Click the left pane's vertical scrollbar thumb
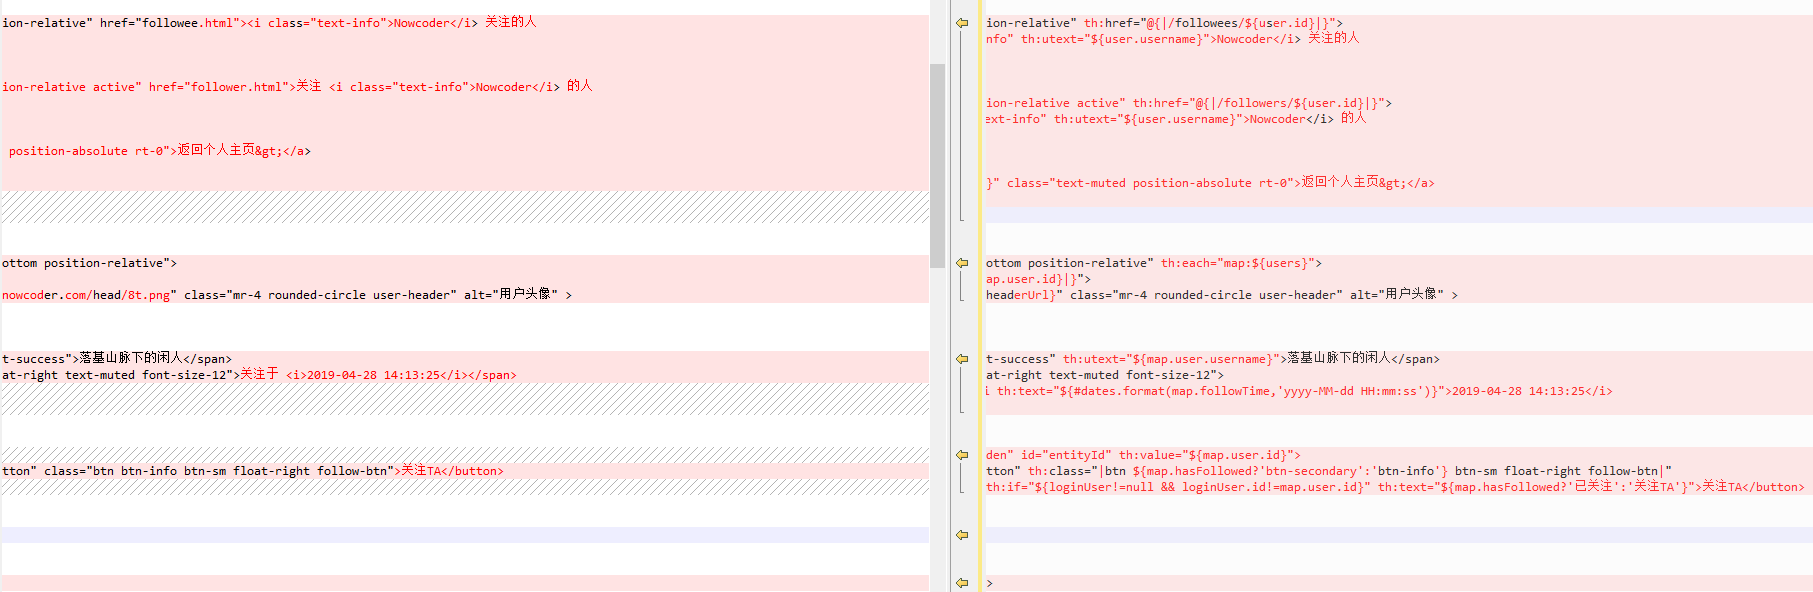 tap(937, 166)
